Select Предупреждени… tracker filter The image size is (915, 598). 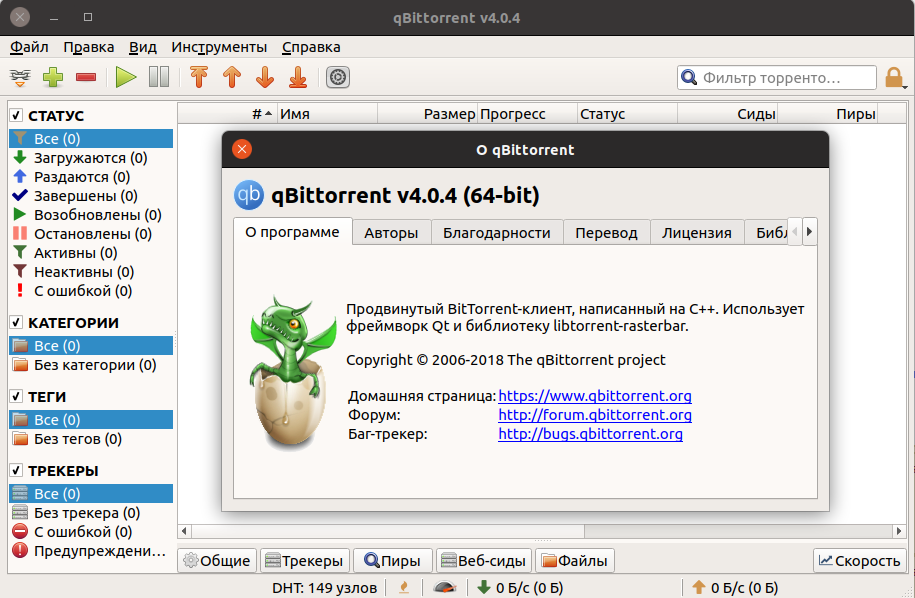coord(91,551)
